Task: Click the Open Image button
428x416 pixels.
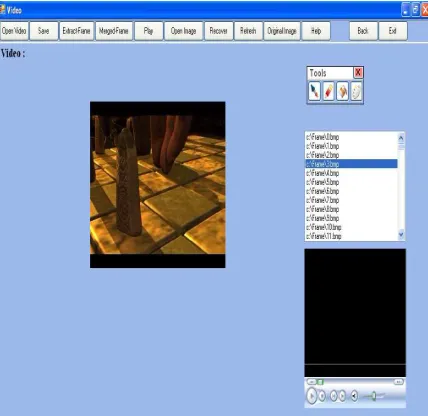Action: pyautogui.click(x=183, y=31)
